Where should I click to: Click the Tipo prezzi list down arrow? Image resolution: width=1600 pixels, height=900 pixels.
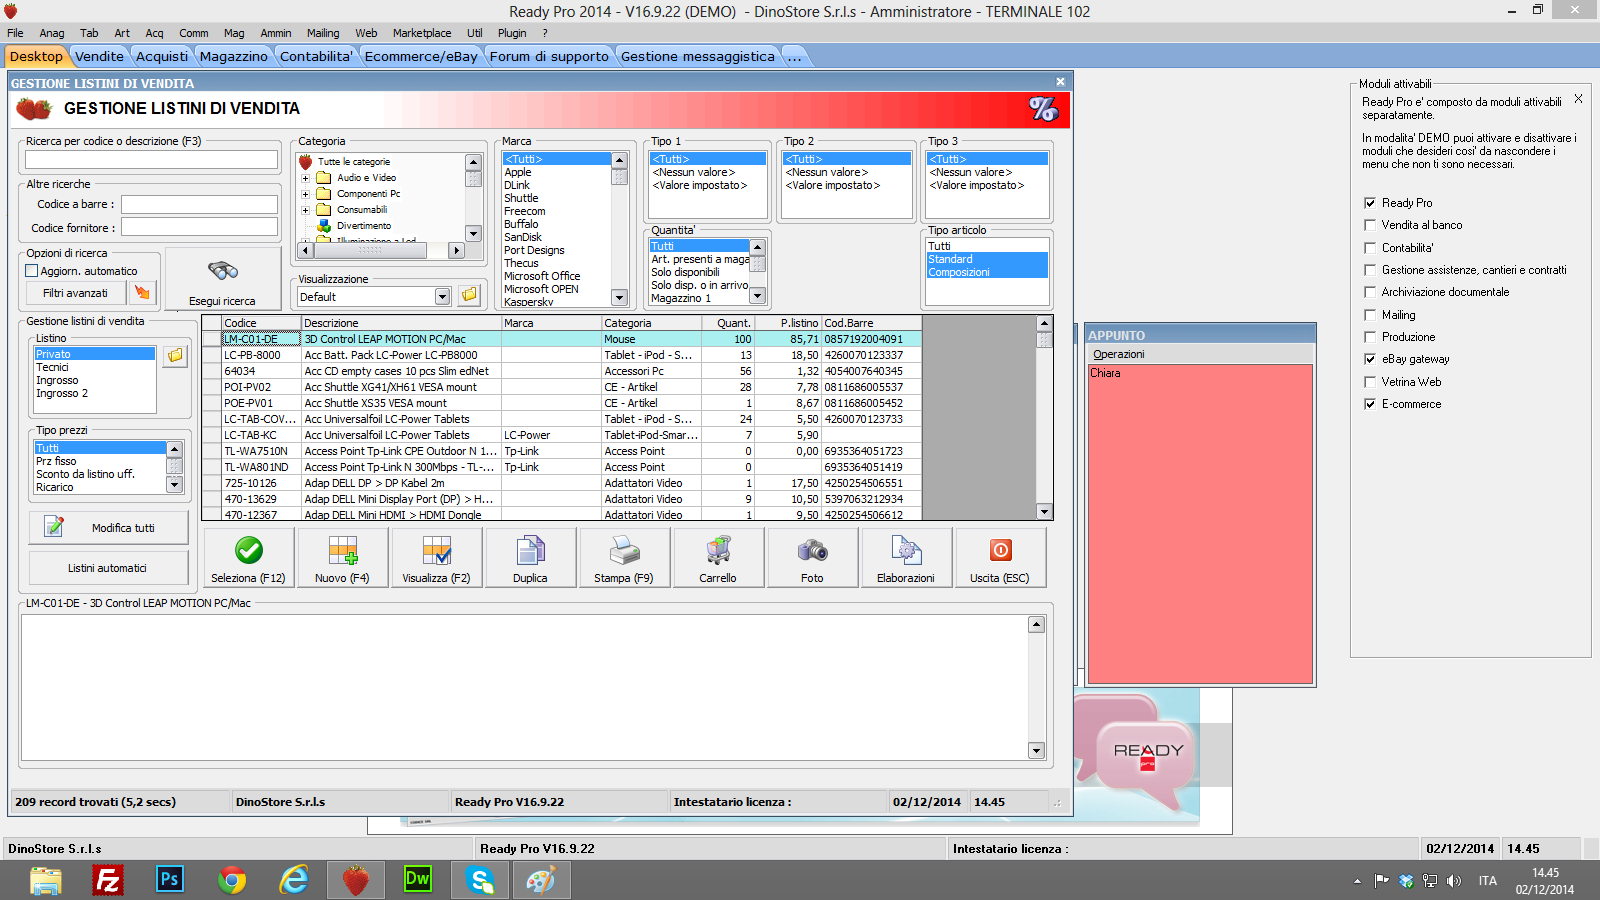pos(175,485)
